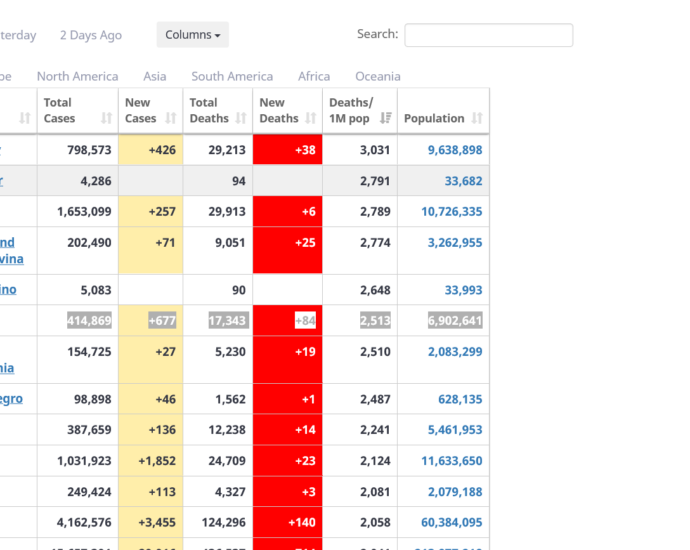
Task: Switch to the Oceania tab
Action: tap(378, 77)
